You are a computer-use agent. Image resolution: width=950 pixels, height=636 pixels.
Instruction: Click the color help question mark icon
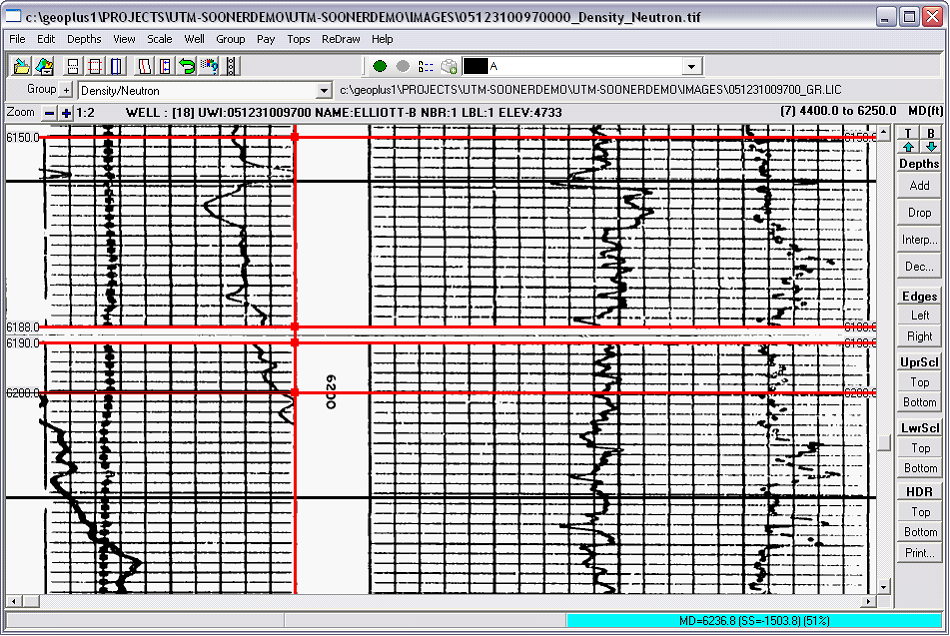[209, 66]
